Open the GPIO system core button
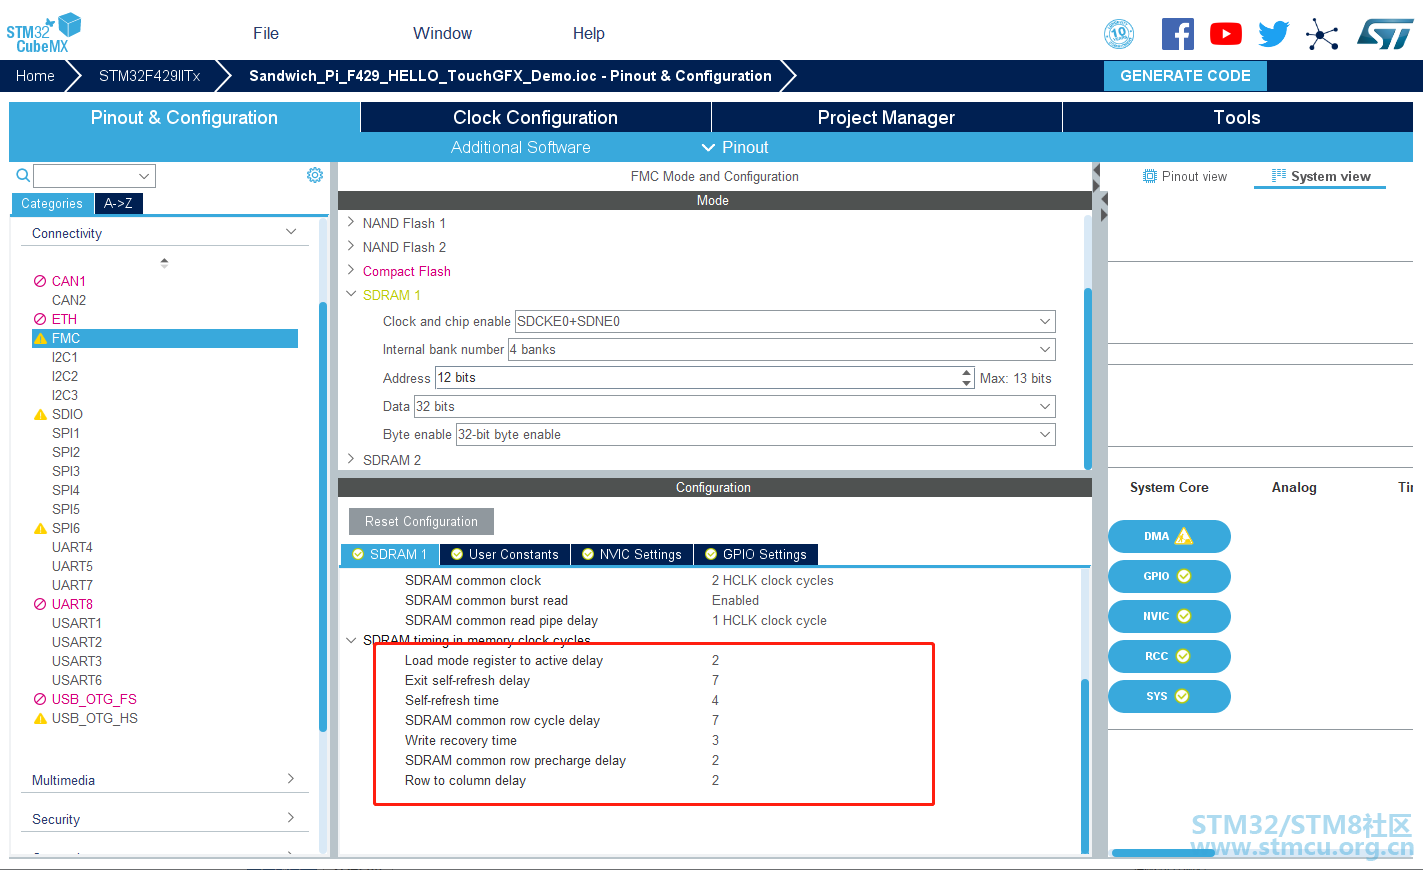 click(x=1169, y=576)
